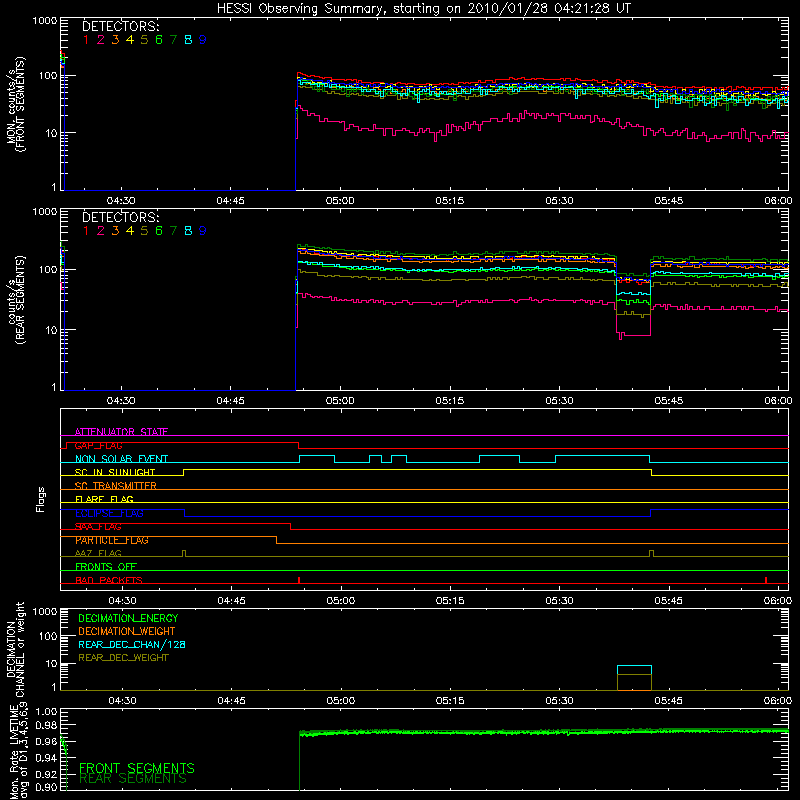The width and height of the screenshot is (800, 800).
Task: Select red detector 1 in front segments legend
Action: point(86,40)
